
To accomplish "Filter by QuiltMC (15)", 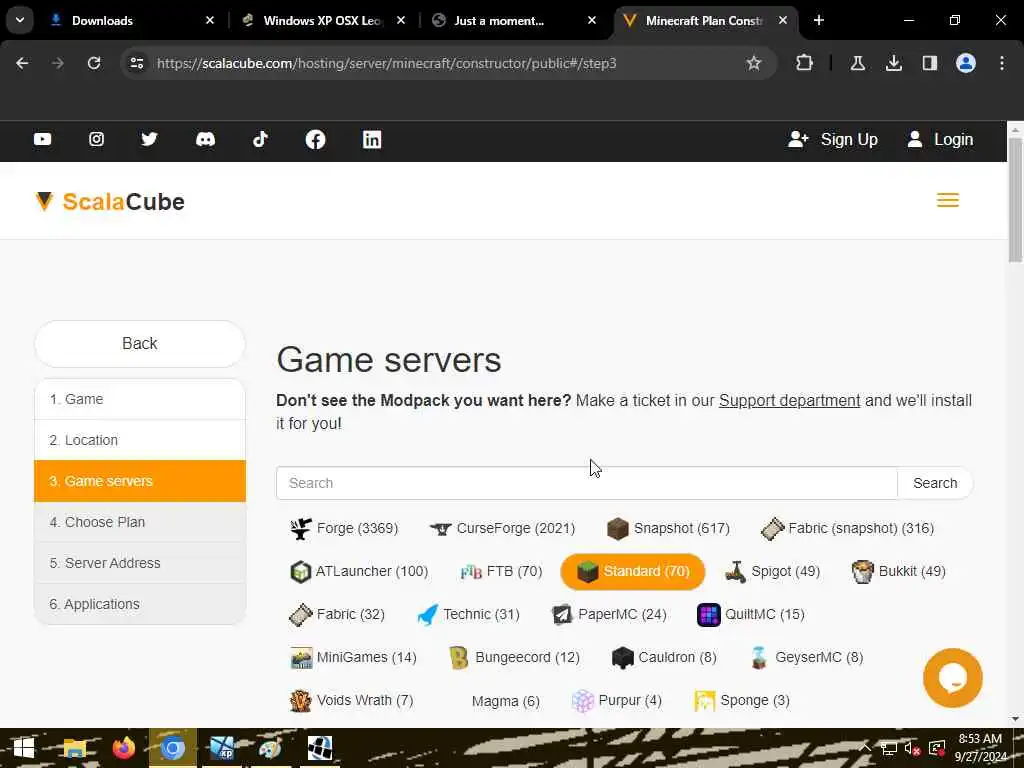I will [x=751, y=615].
